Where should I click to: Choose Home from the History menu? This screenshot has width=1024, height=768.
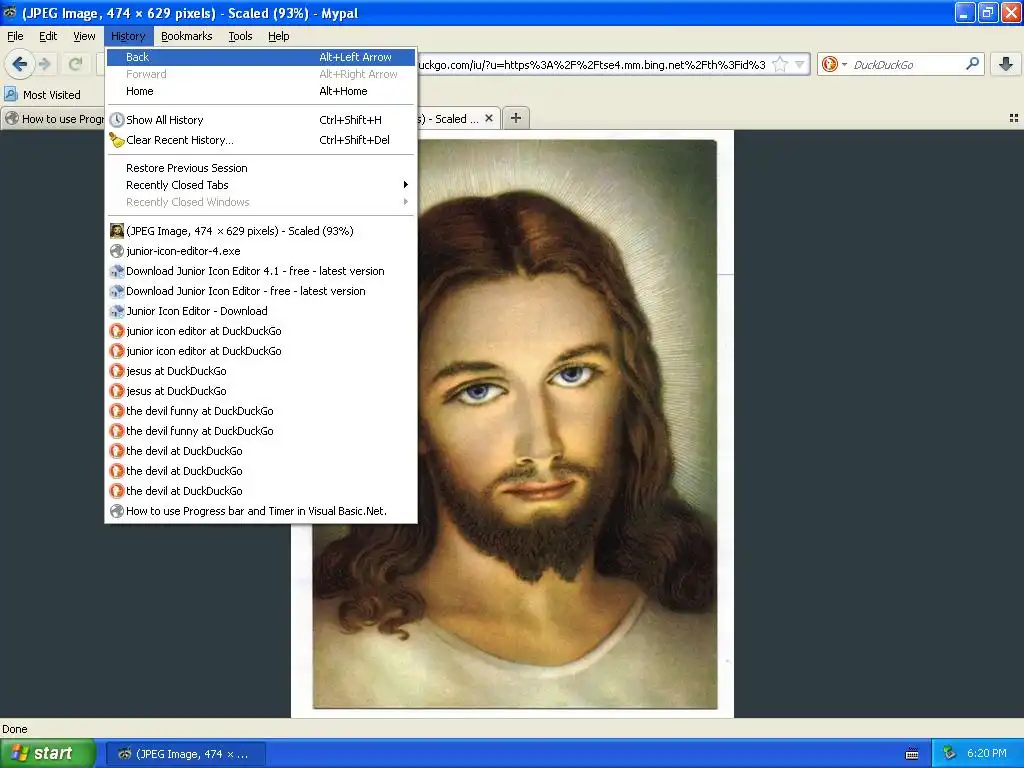[261, 91]
